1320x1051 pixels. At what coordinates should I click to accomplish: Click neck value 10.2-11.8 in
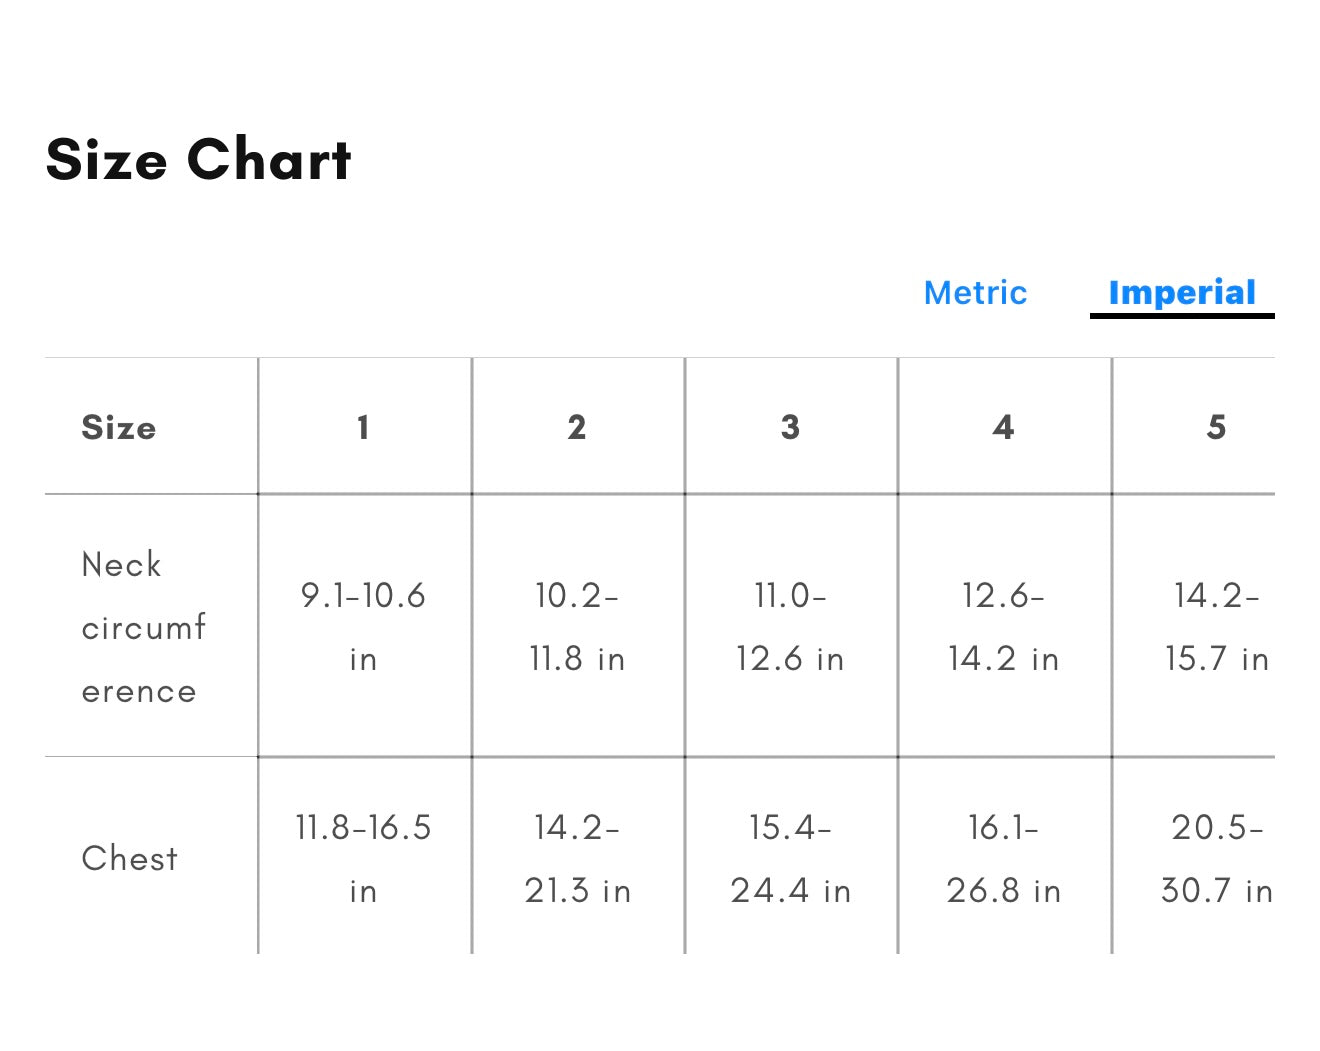pos(577,627)
